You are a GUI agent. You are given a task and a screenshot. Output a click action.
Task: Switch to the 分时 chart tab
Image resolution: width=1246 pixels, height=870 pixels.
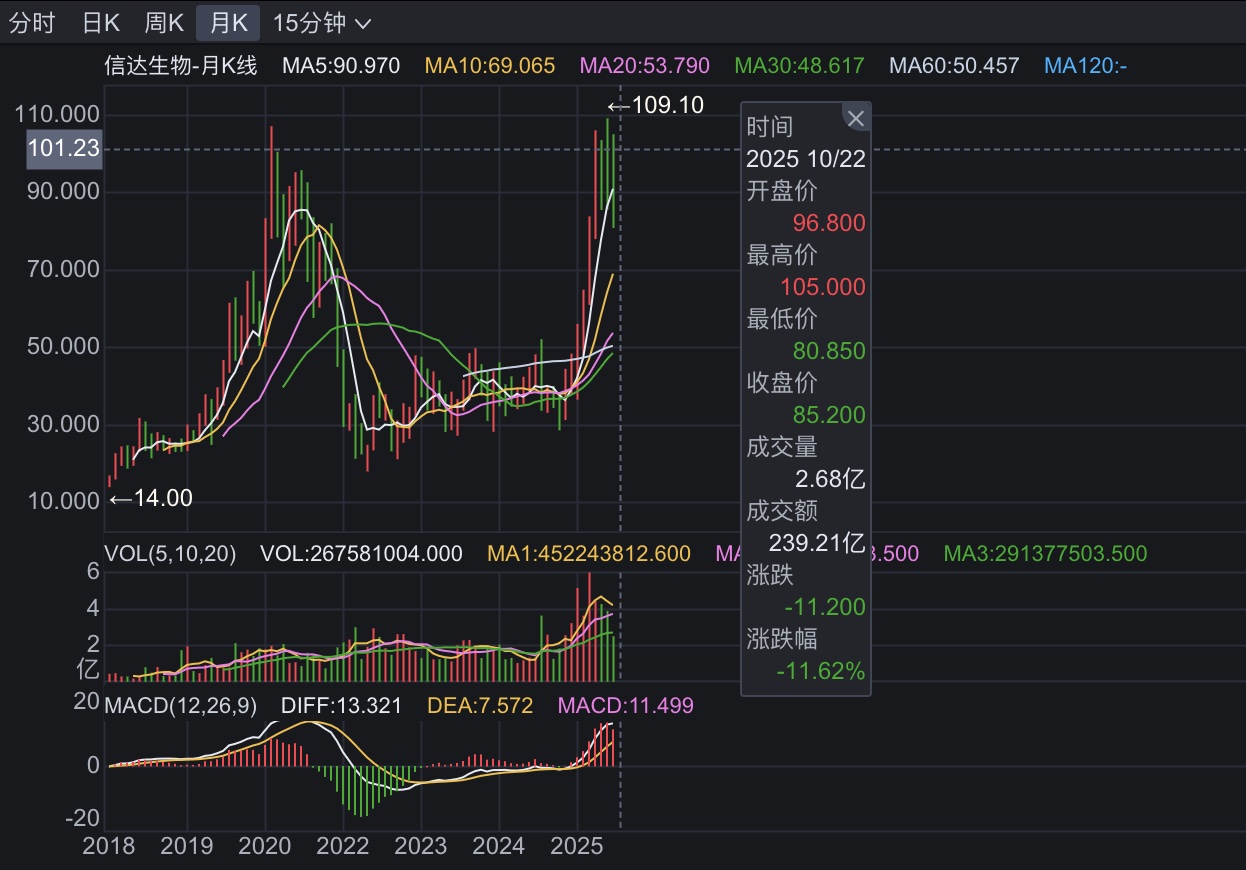click(32, 22)
